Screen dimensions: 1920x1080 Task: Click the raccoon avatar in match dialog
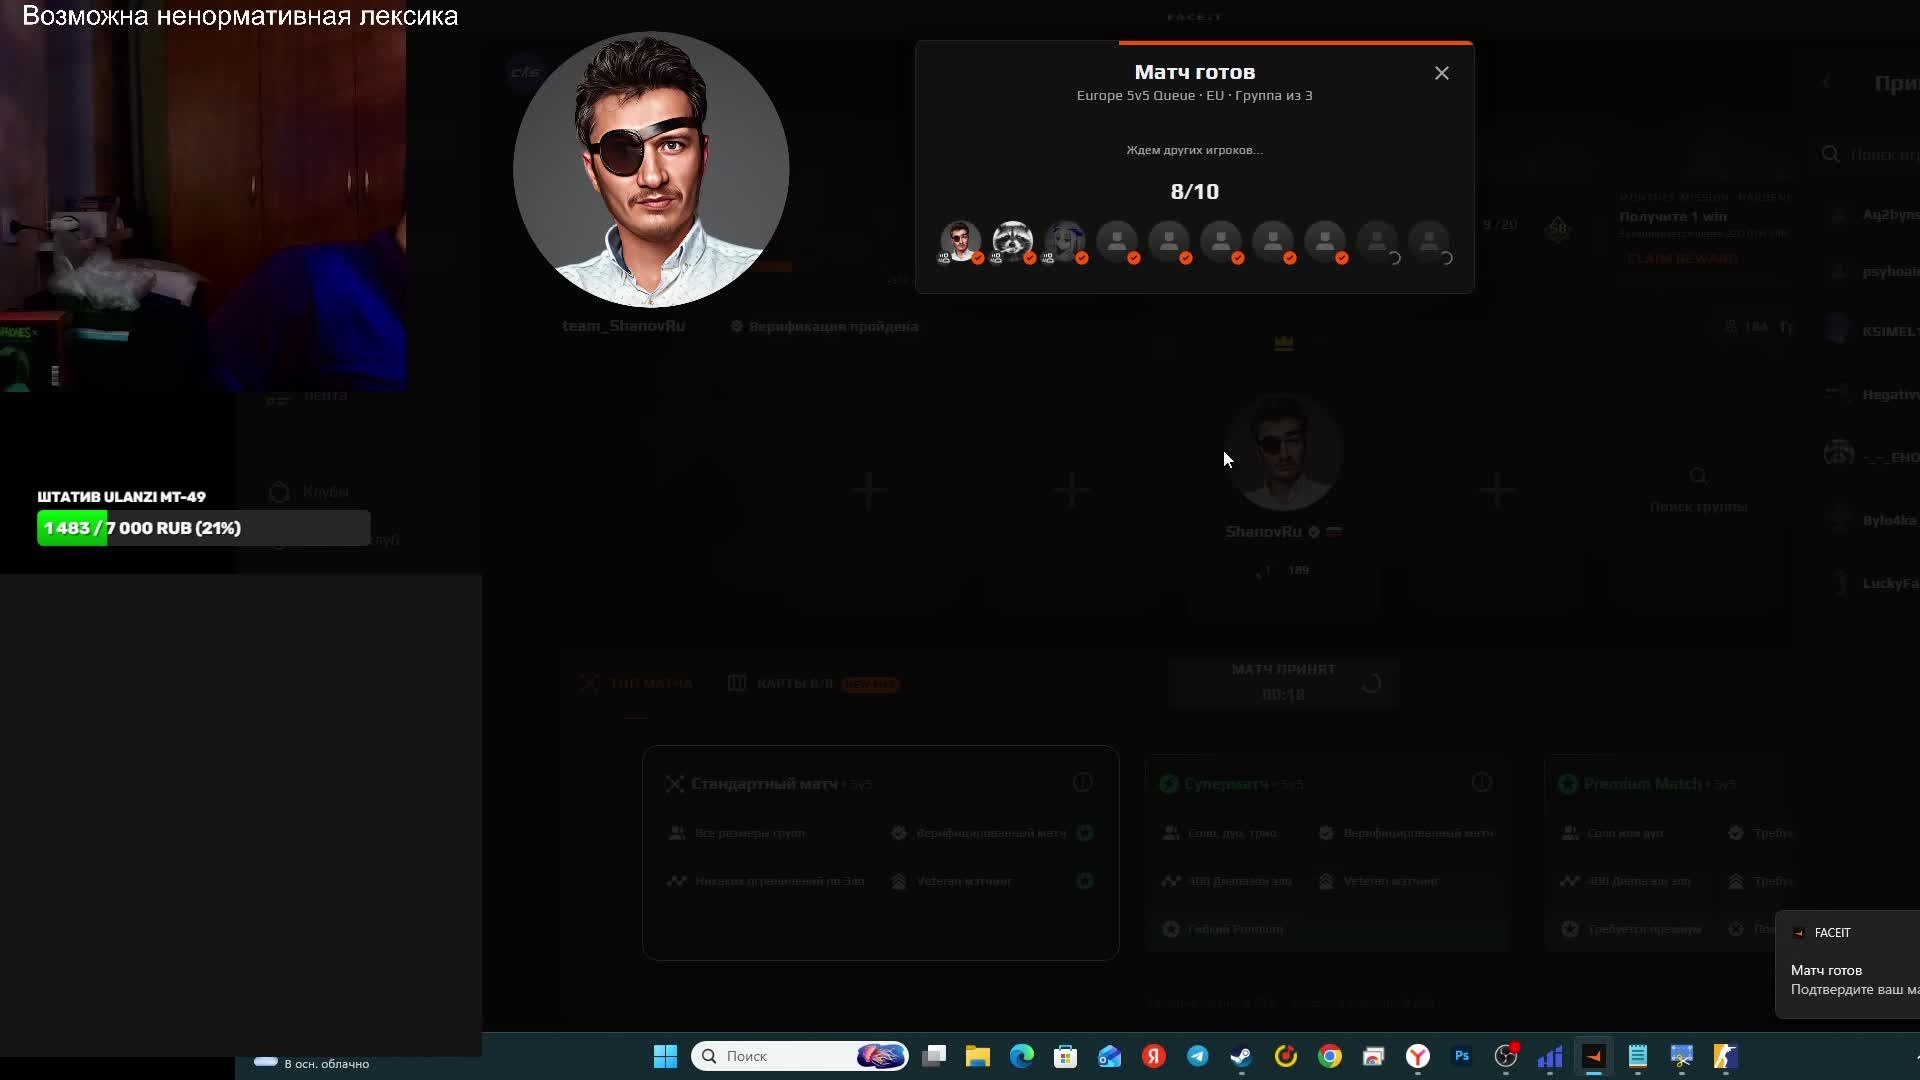(1012, 241)
